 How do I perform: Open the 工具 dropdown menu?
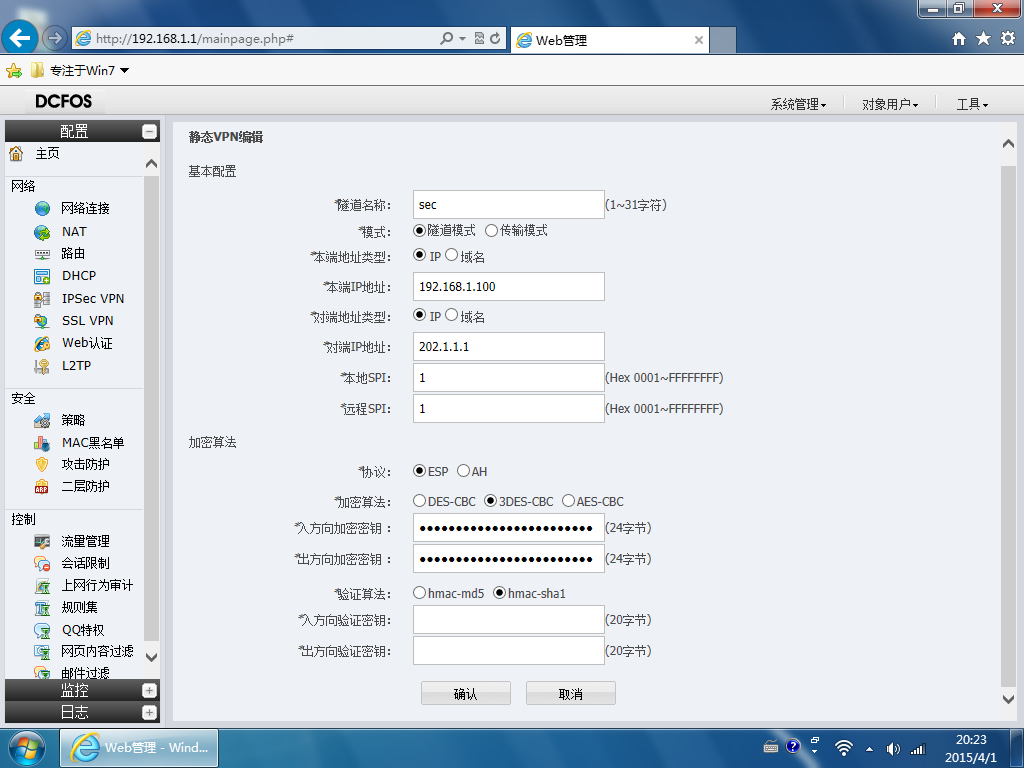click(x=972, y=104)
